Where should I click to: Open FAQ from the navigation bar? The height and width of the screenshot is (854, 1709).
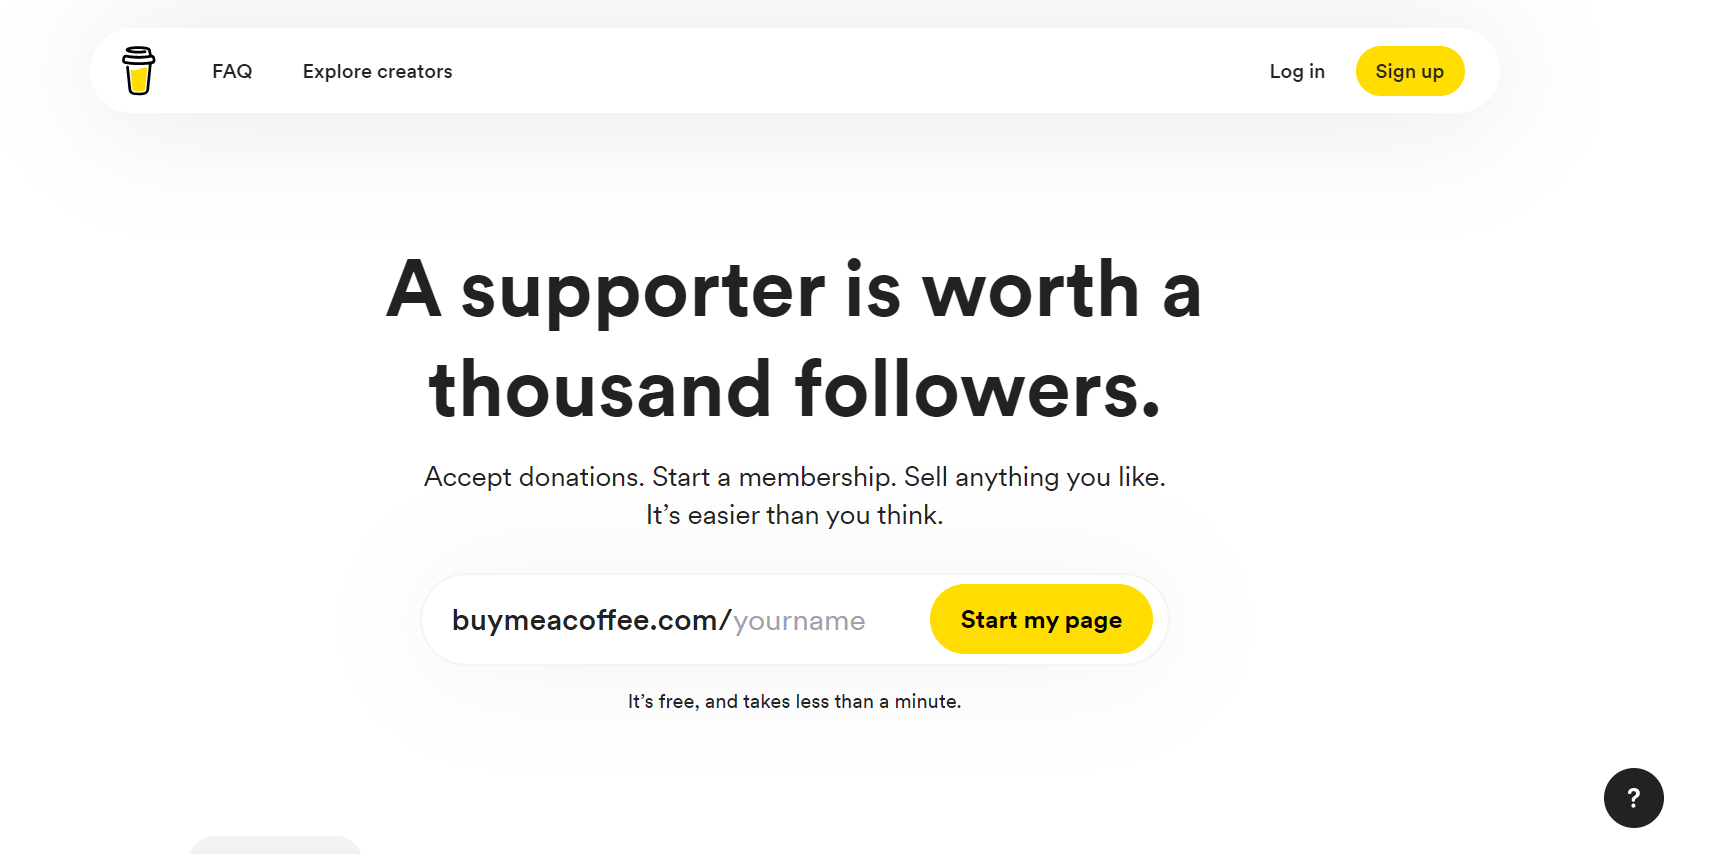click(x=231, y=70)
